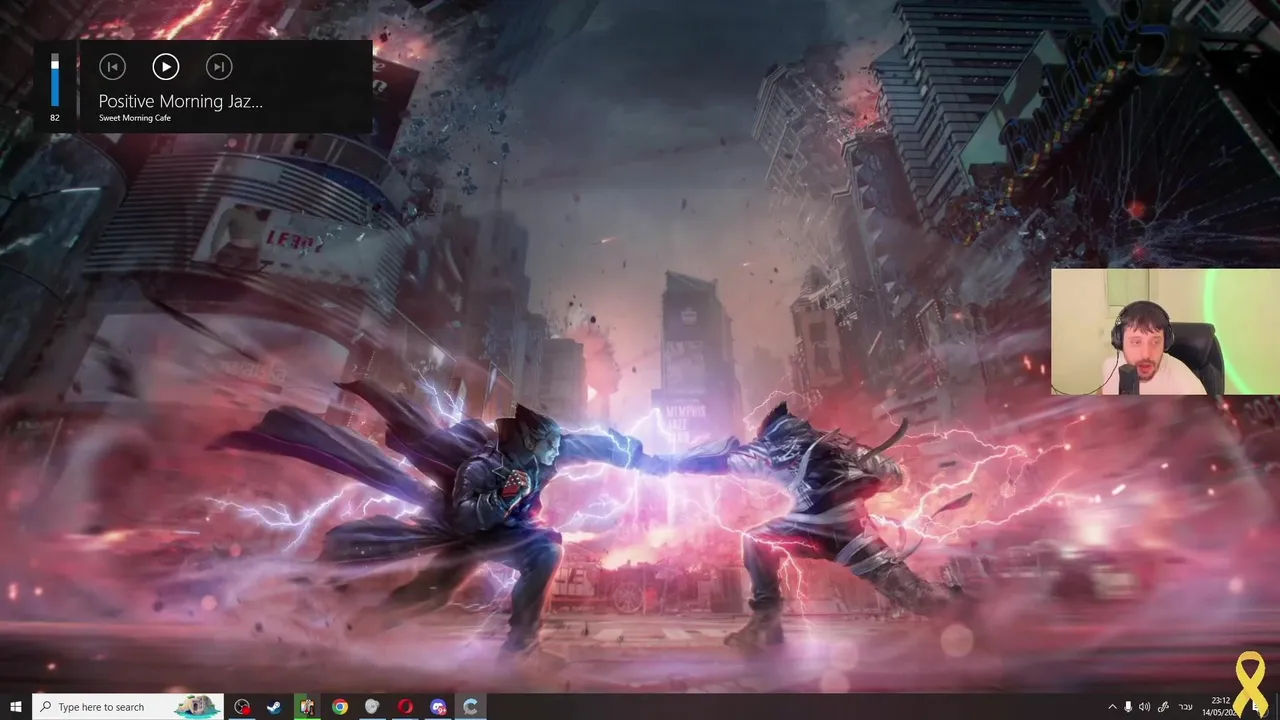This screenshot has height=720, width=1280.
Task: Play the Positive Morning Jazz track
Action: [x=166, y=67]
